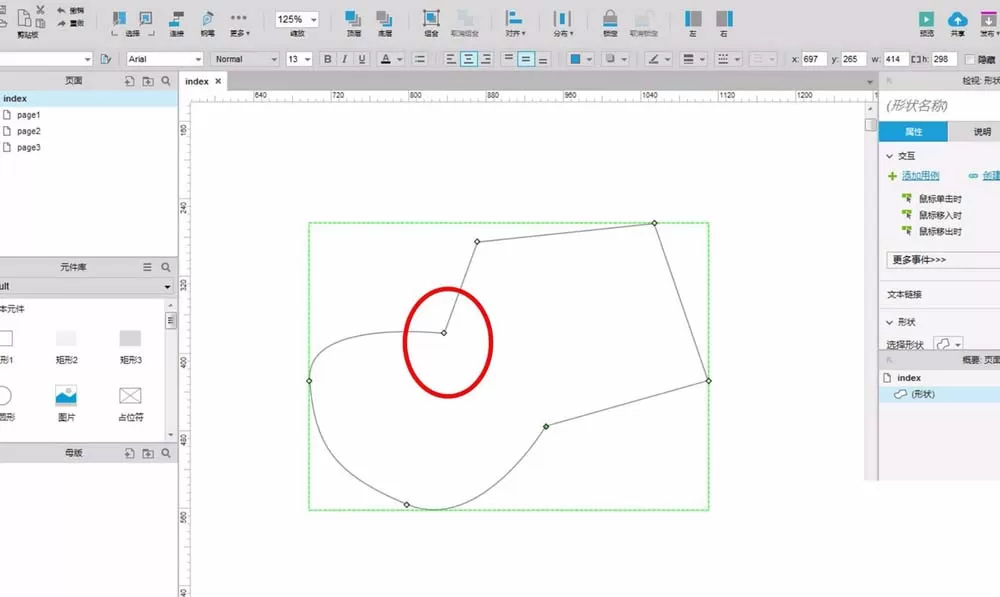Check the Hidden checkbox
This screenshot has width=1000, height=597.
coord(970,59)
